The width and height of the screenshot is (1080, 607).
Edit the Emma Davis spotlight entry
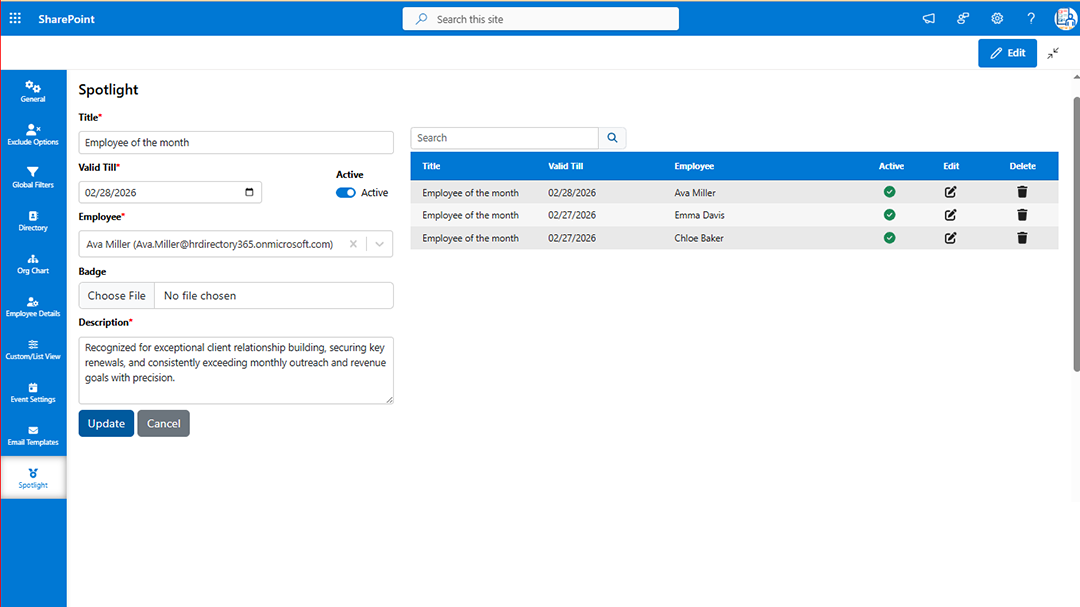[950, 214]
